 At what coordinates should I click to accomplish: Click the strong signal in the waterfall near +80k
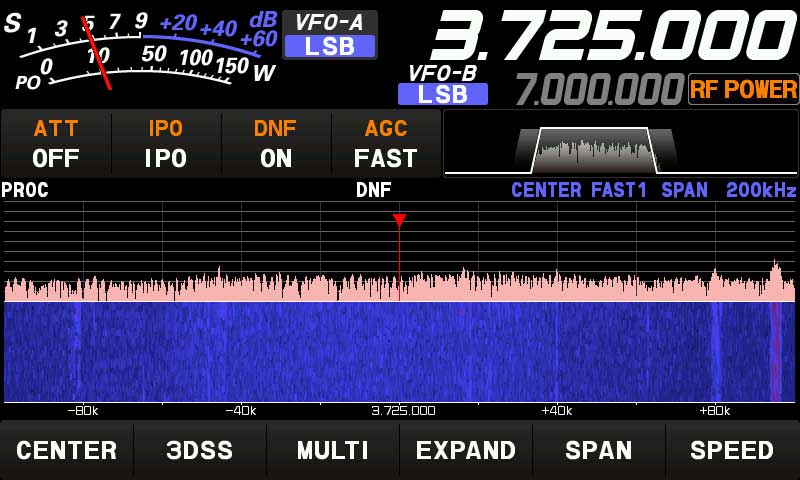[714, 350]
